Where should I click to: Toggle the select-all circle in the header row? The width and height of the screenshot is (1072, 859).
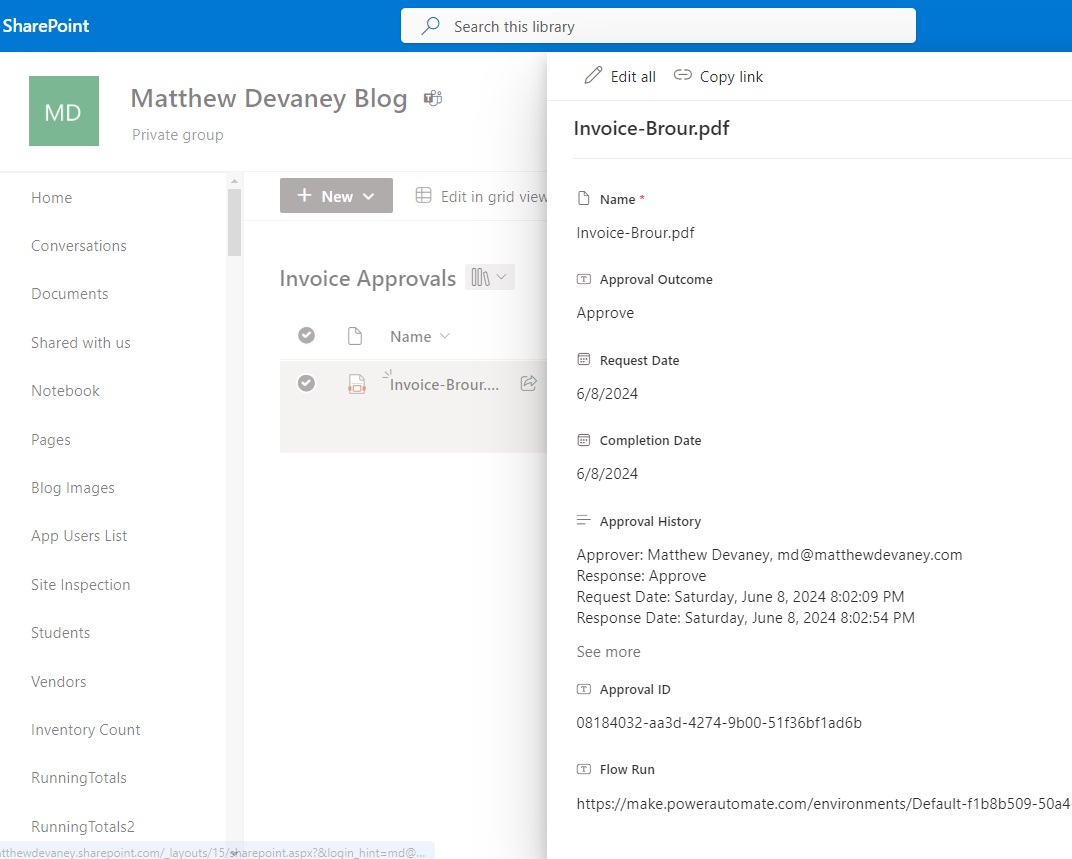click(x=306, y=335)
